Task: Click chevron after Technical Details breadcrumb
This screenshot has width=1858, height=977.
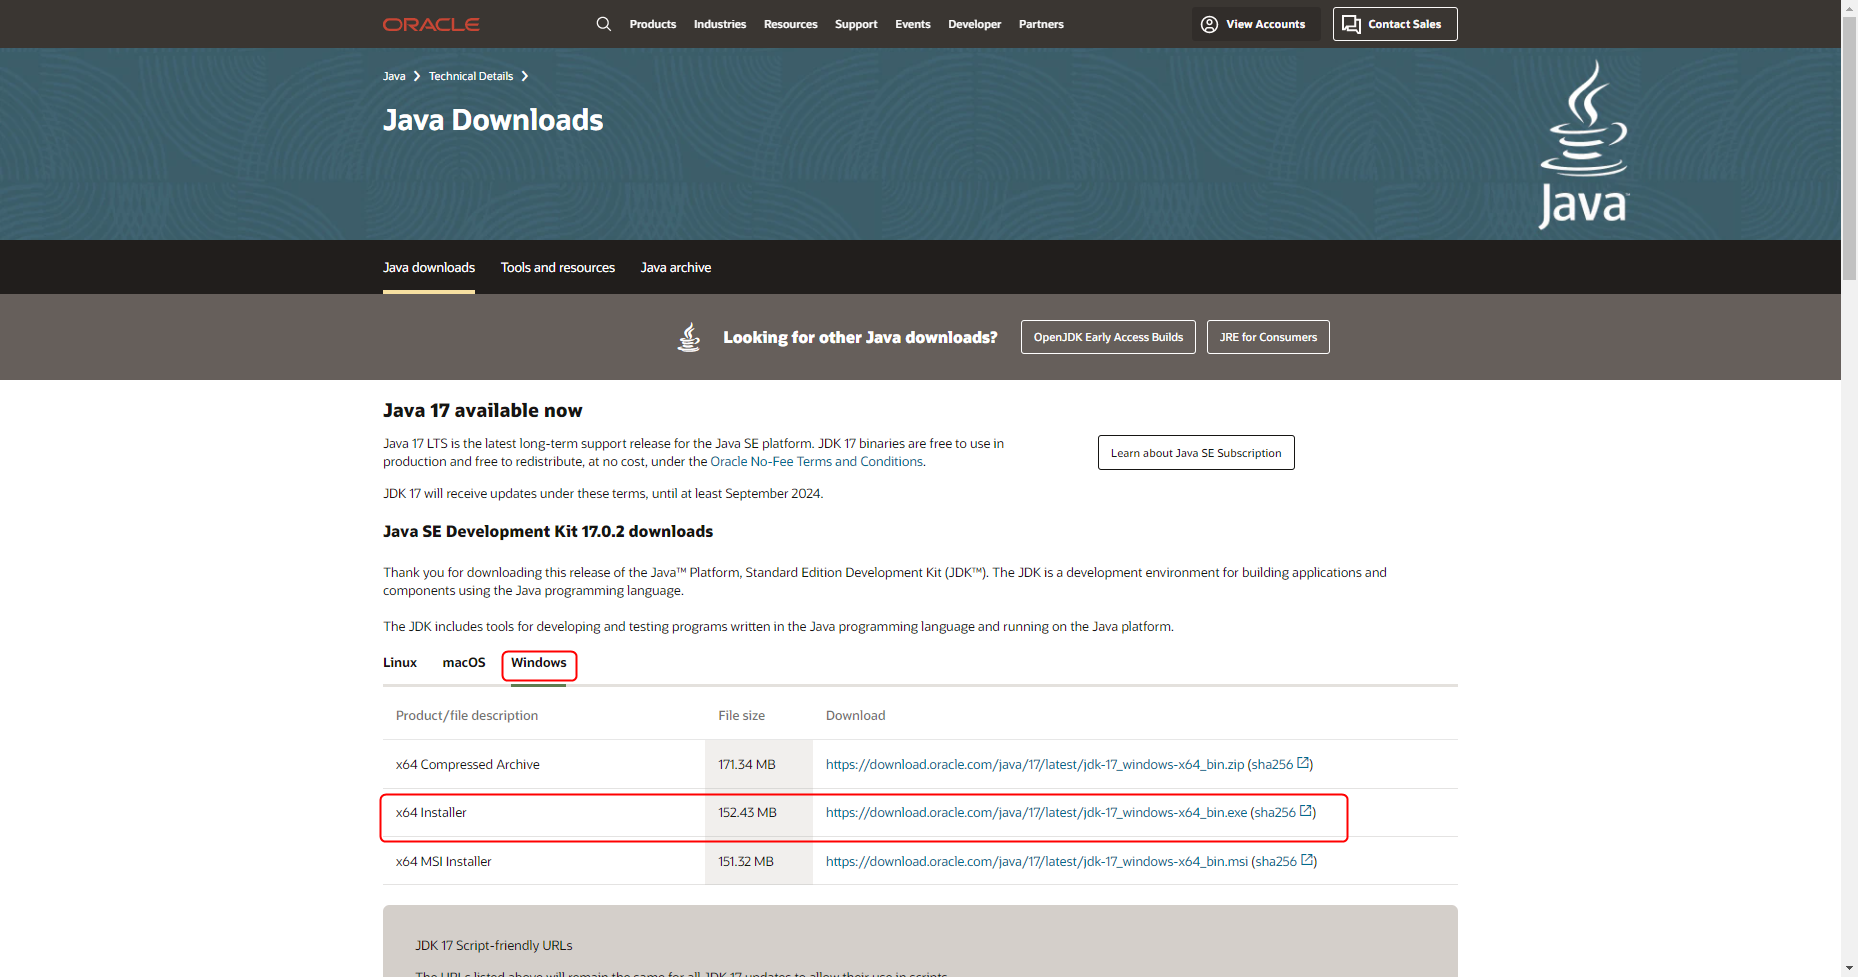Action: point(524,76)
